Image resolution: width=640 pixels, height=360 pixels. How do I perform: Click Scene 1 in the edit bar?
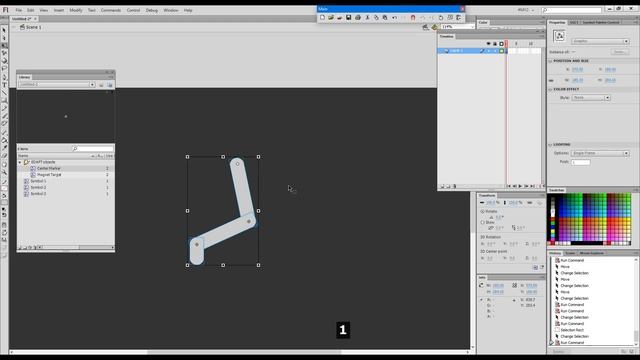[x=33, y=27]
